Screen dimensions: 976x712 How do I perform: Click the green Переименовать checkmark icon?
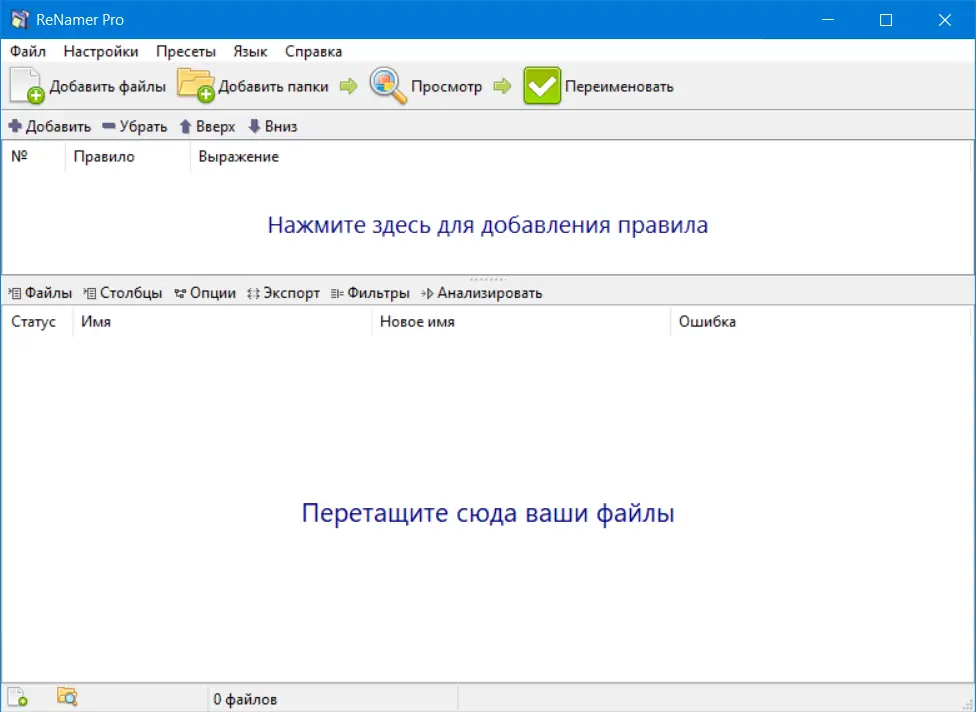542,85
